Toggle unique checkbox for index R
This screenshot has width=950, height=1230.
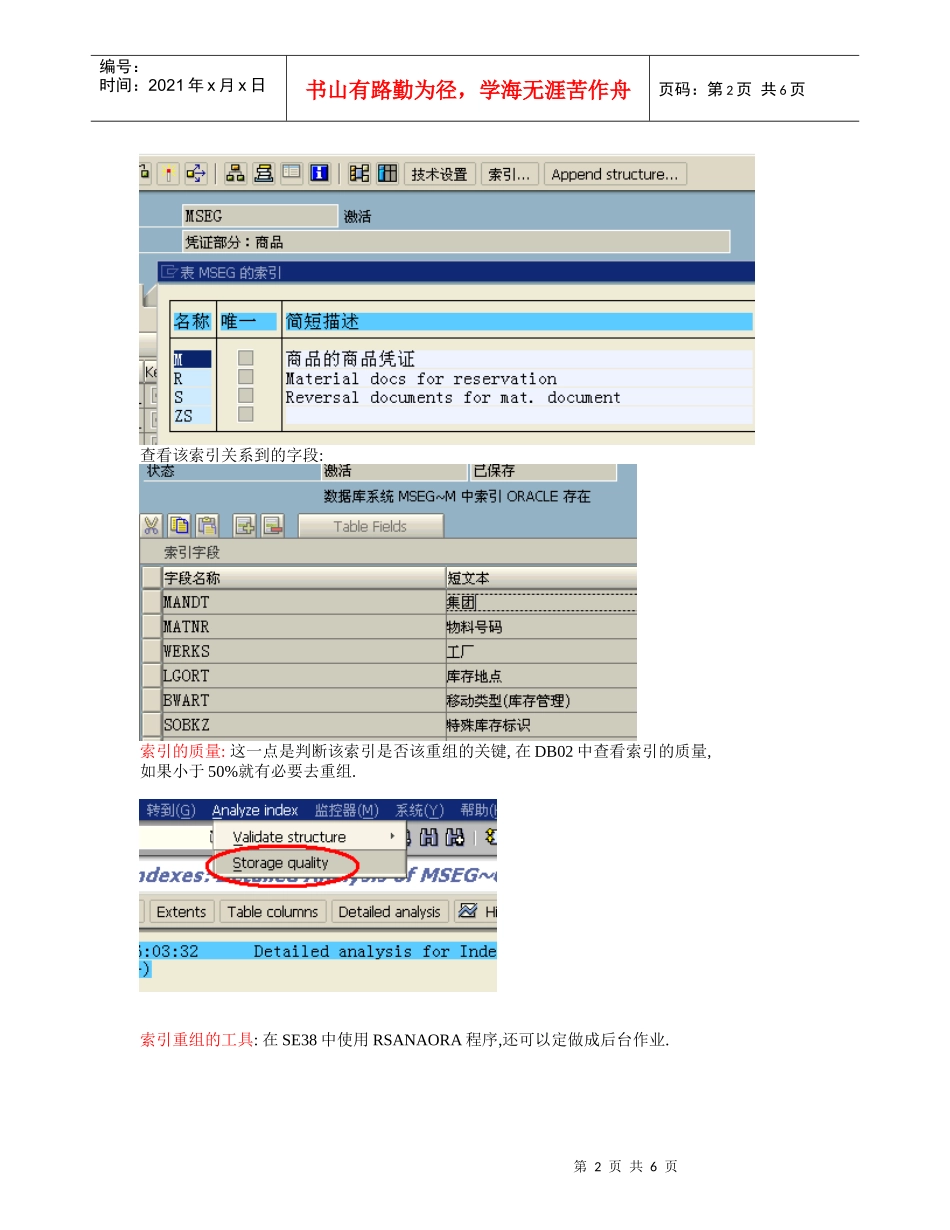pyautogui.click(x=245, y=377)
